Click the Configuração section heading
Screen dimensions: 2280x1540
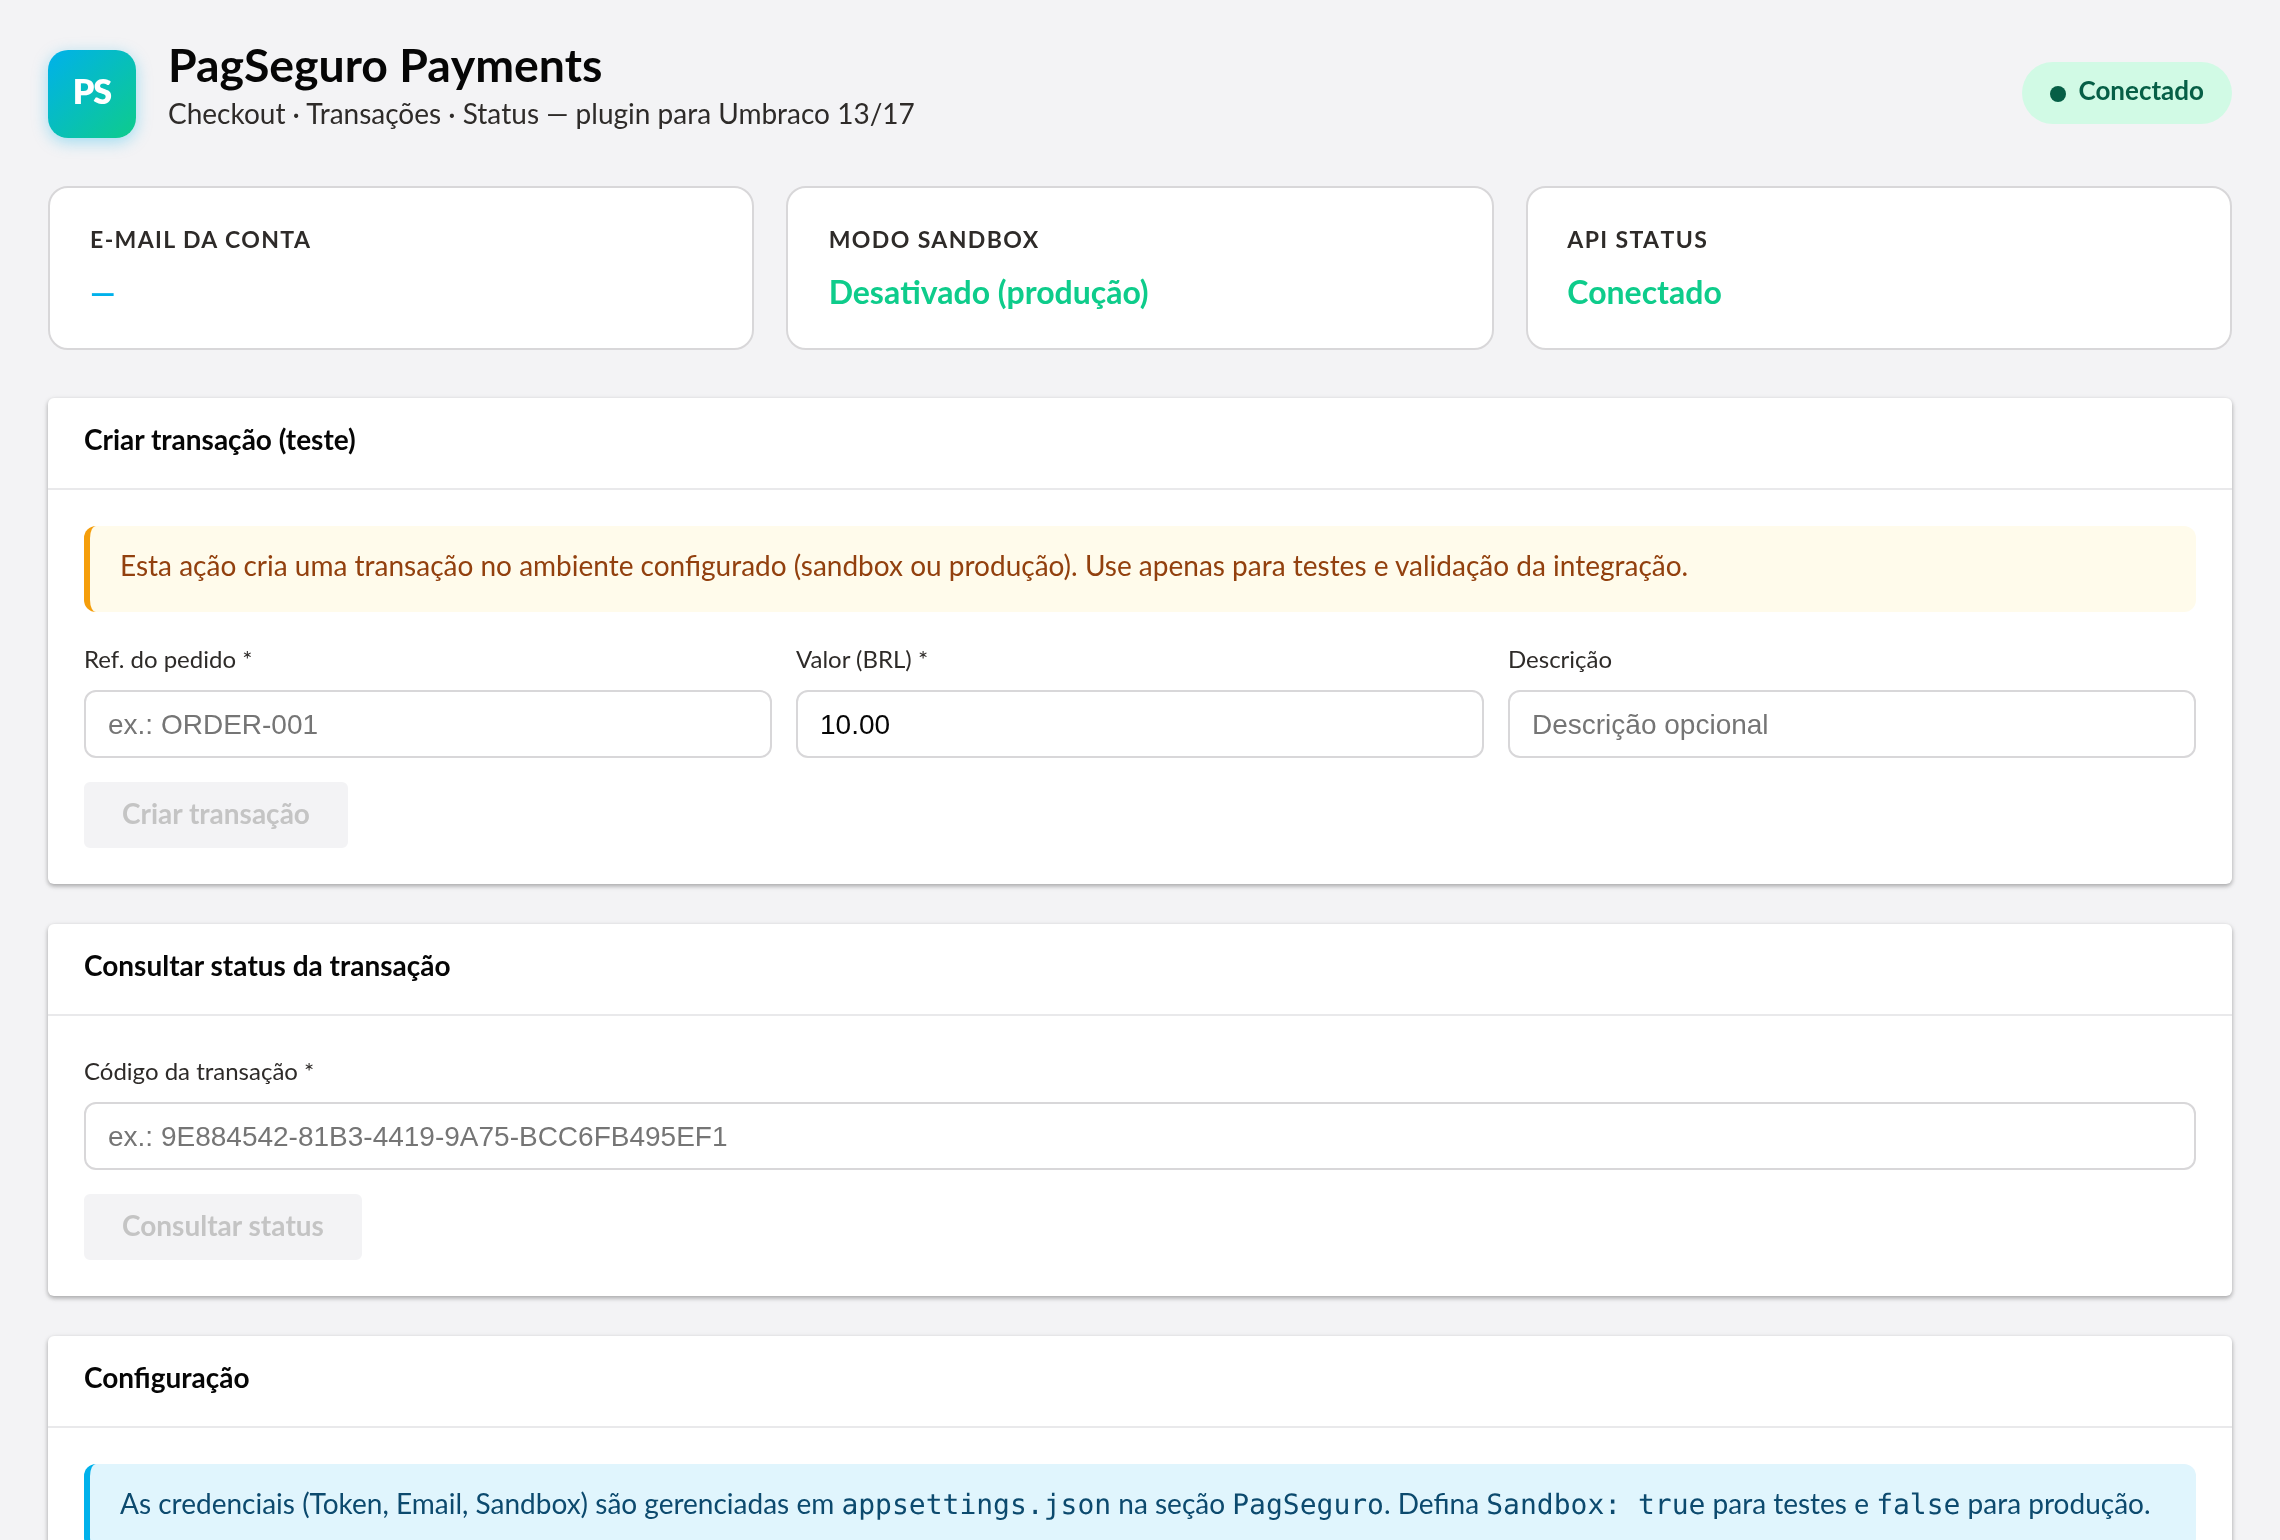coord(167,1378)
